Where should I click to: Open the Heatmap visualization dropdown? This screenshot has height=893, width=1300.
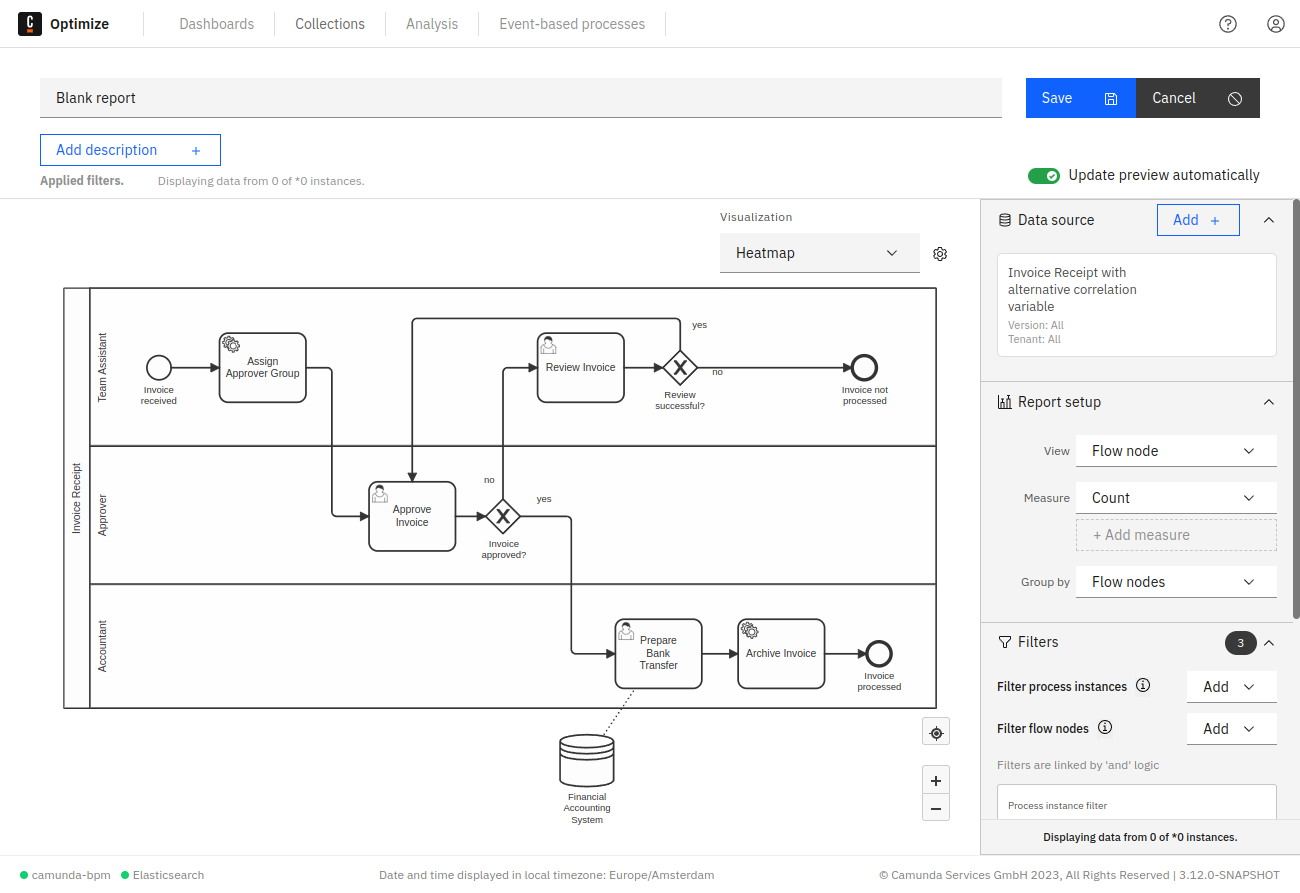820,253
